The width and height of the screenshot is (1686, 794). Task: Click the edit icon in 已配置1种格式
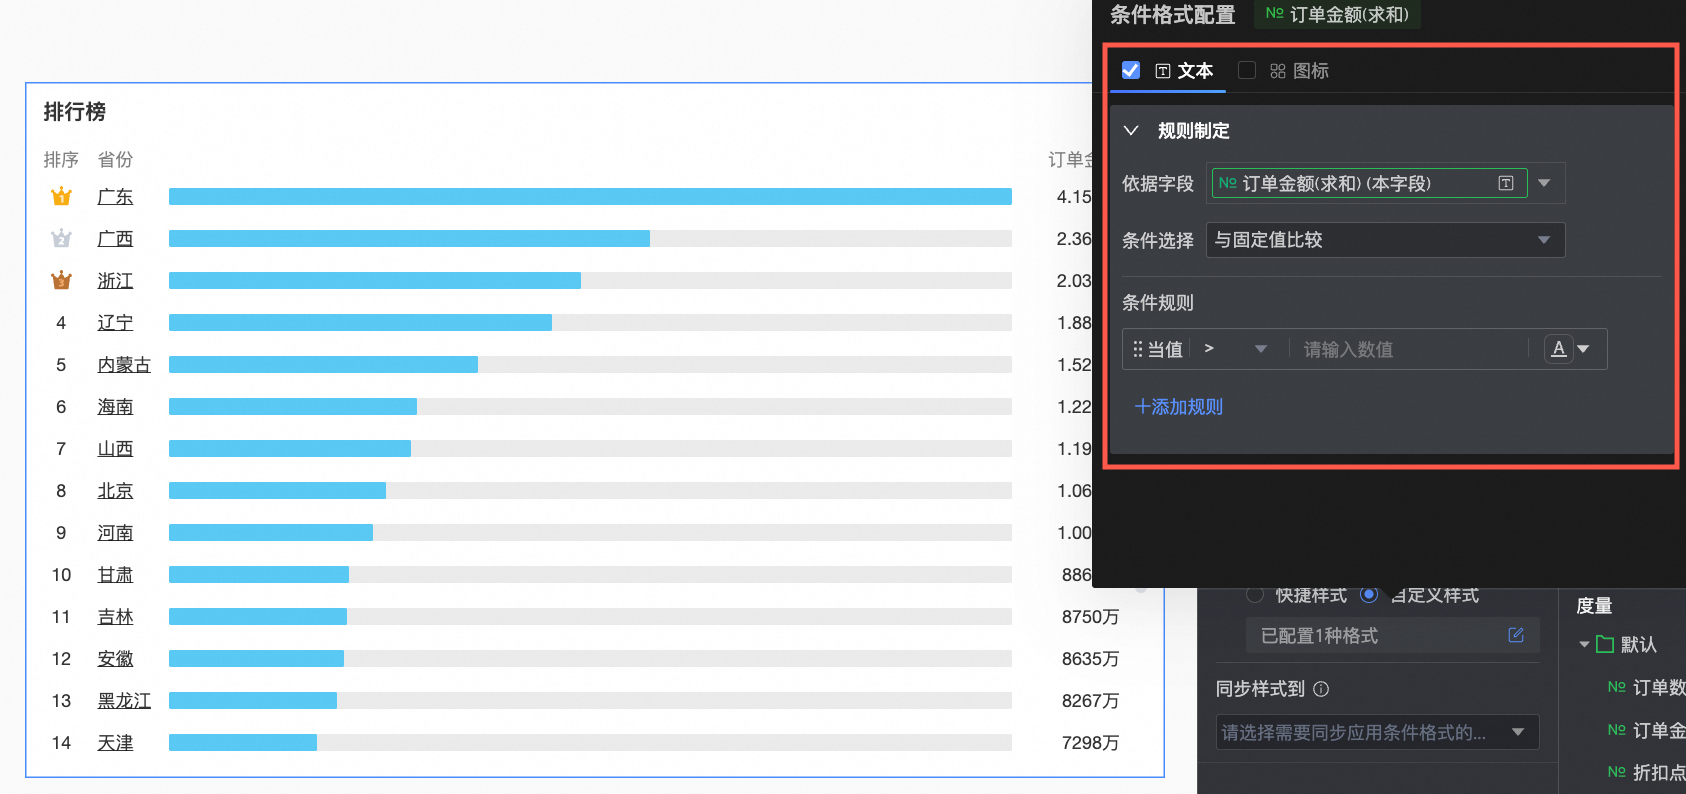point(1516,635)
